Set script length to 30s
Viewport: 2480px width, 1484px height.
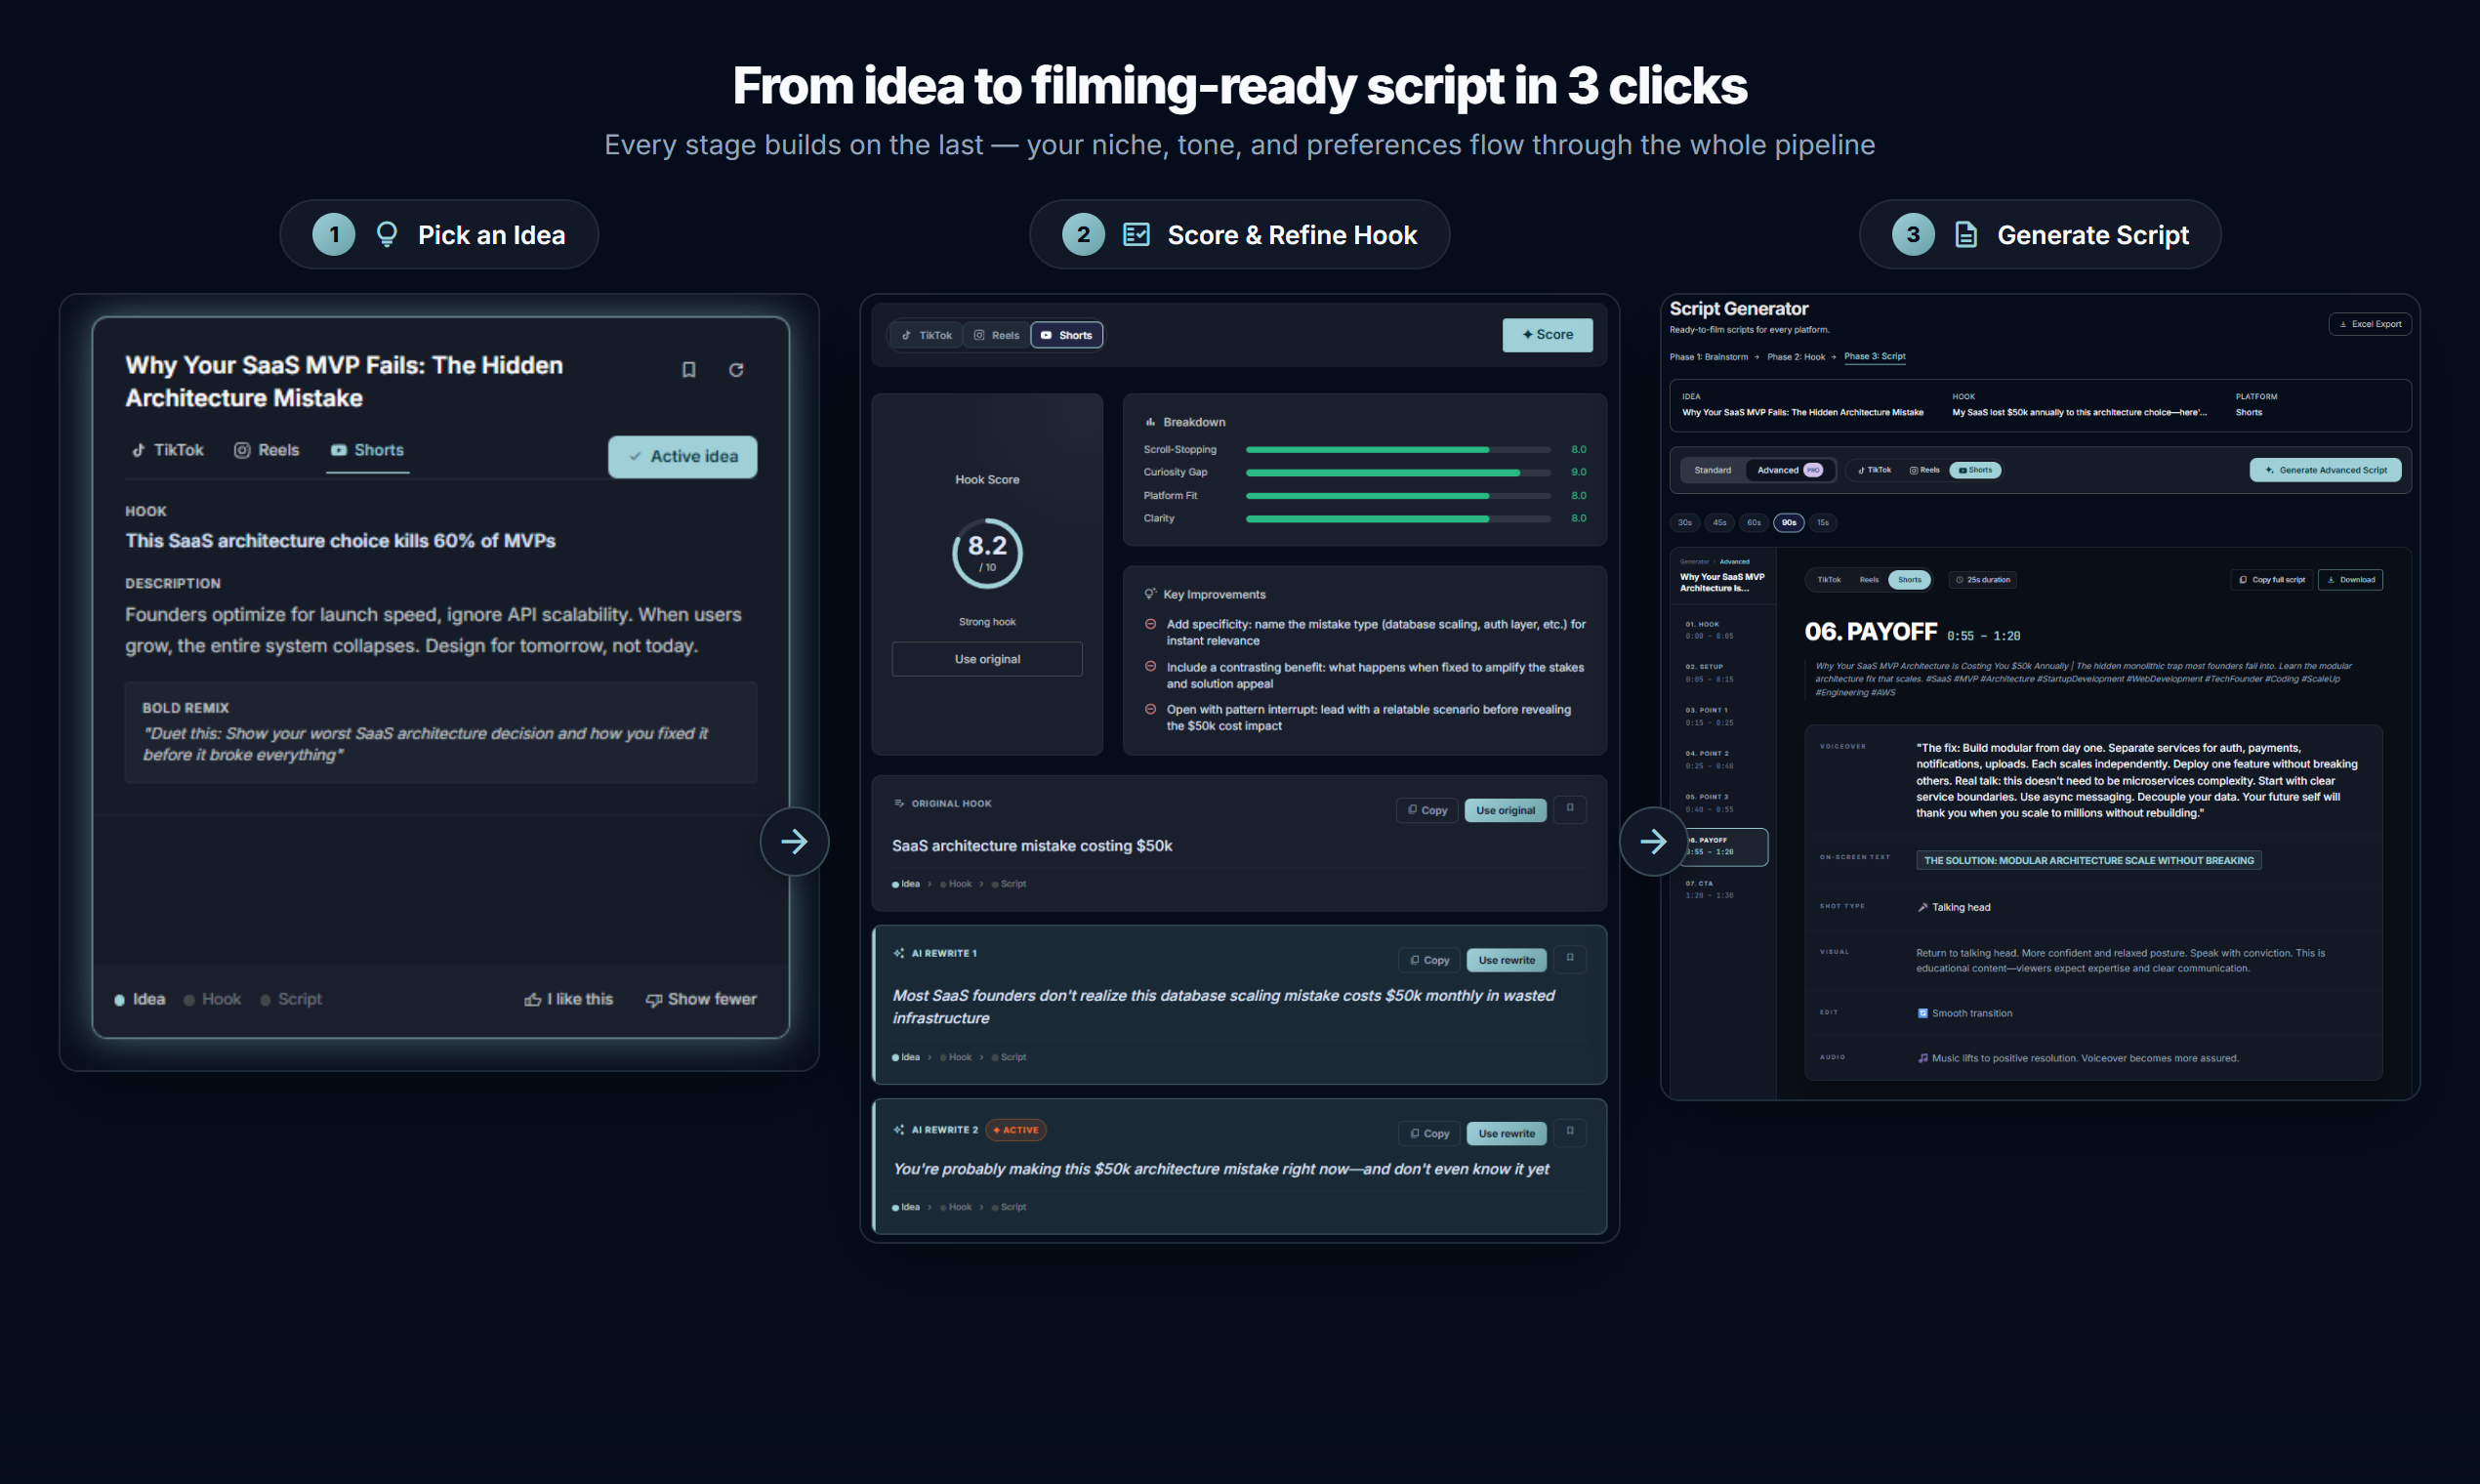1685,522
